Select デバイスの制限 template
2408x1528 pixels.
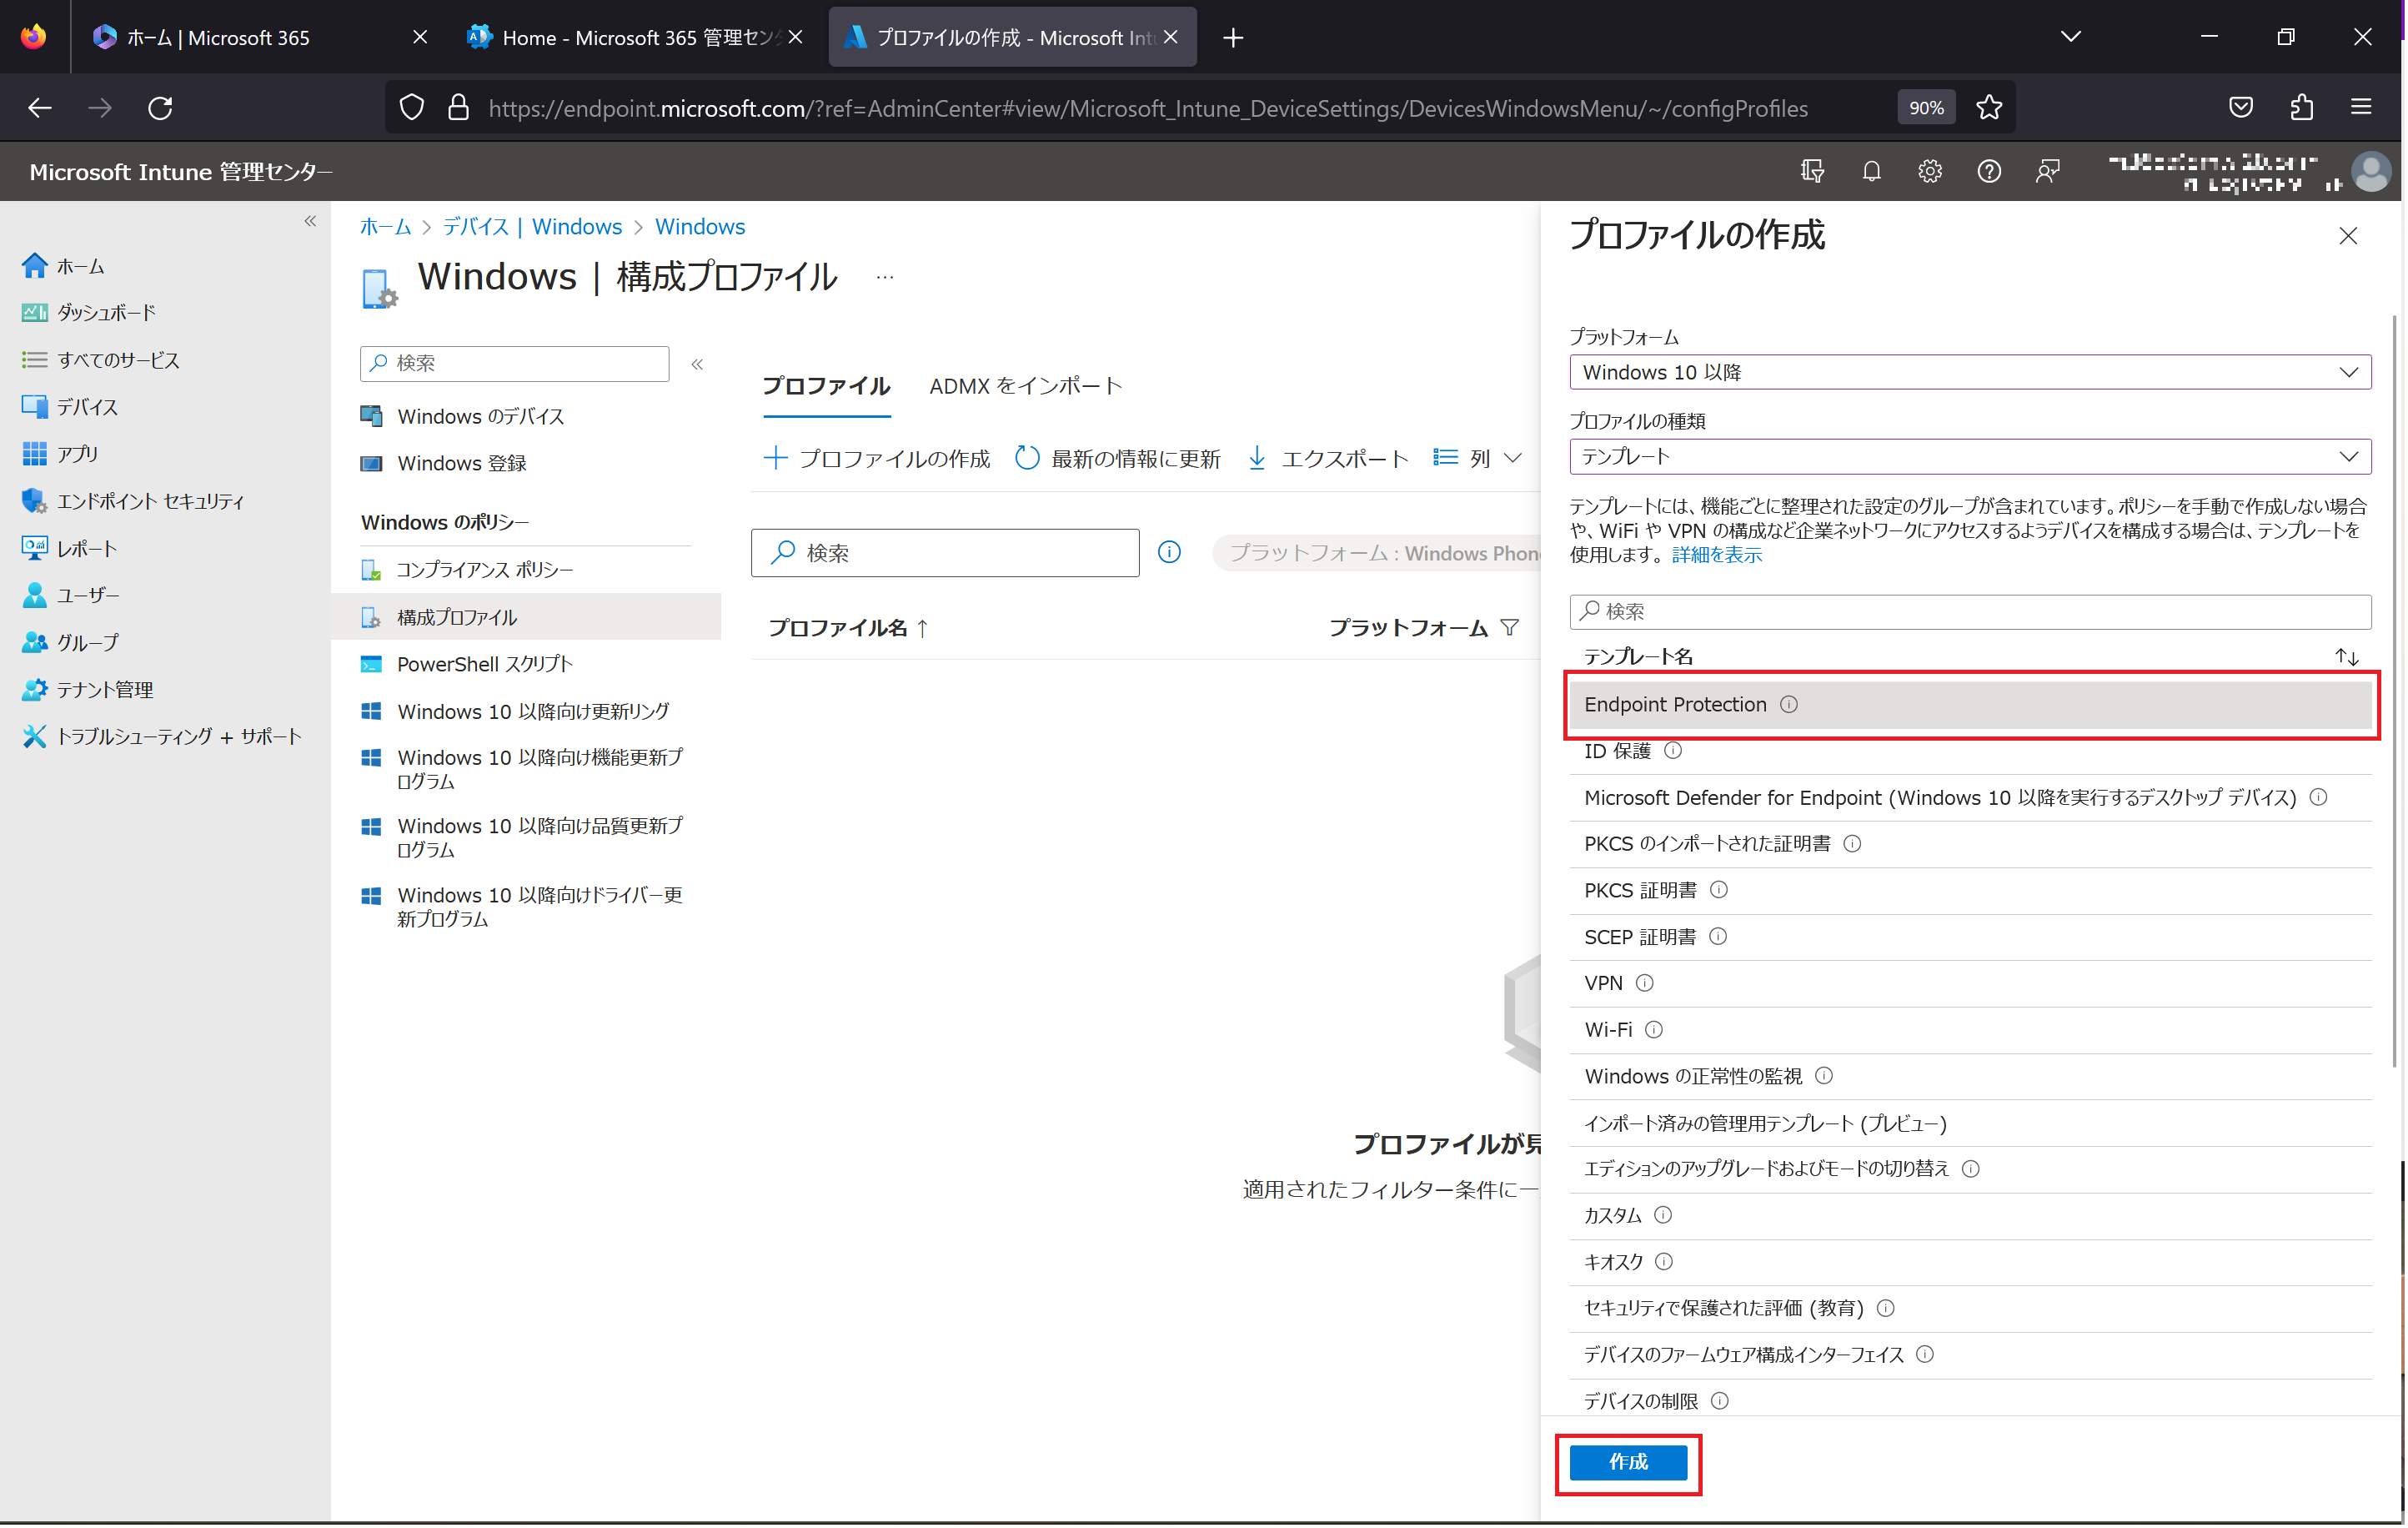click(x=1970, y=1400)
